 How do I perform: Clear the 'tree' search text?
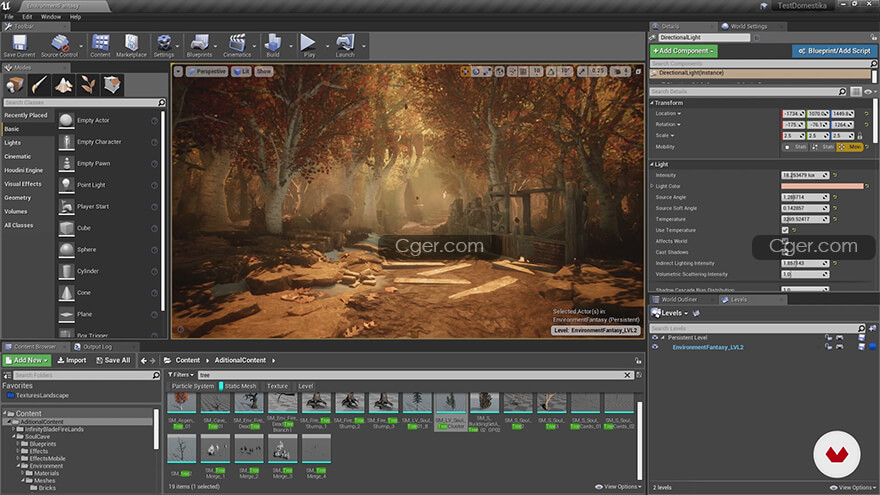(x=627, y=375)
